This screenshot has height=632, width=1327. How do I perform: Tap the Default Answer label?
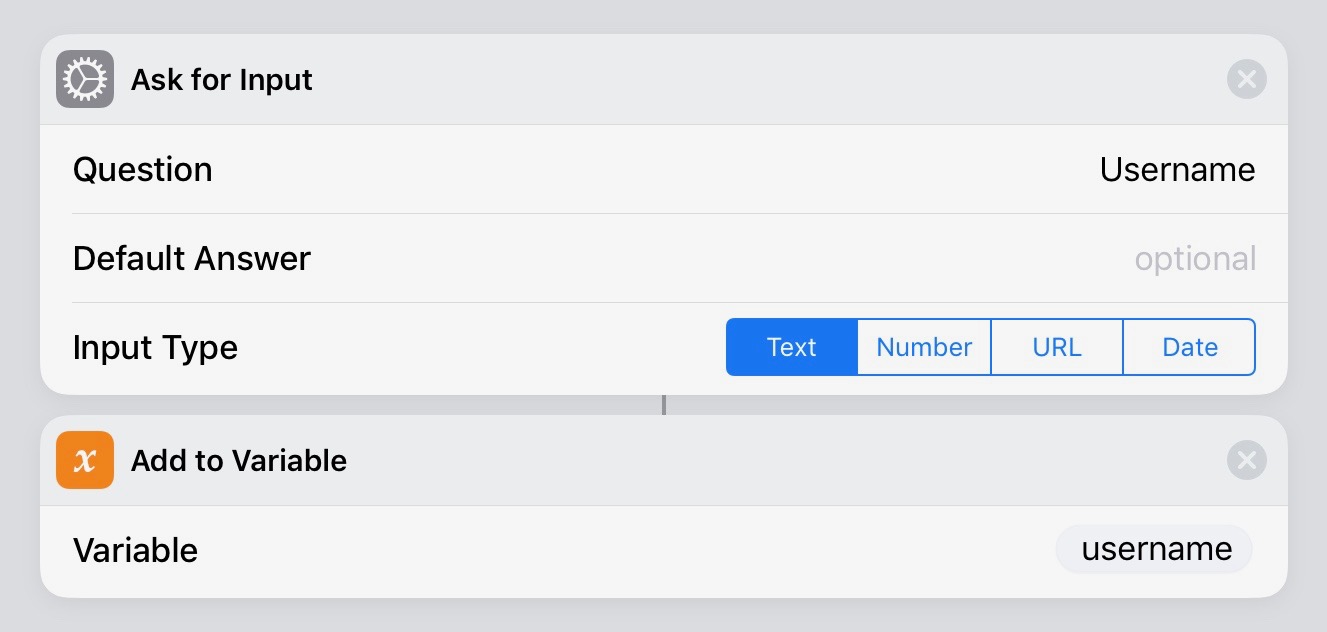point(192,259)
